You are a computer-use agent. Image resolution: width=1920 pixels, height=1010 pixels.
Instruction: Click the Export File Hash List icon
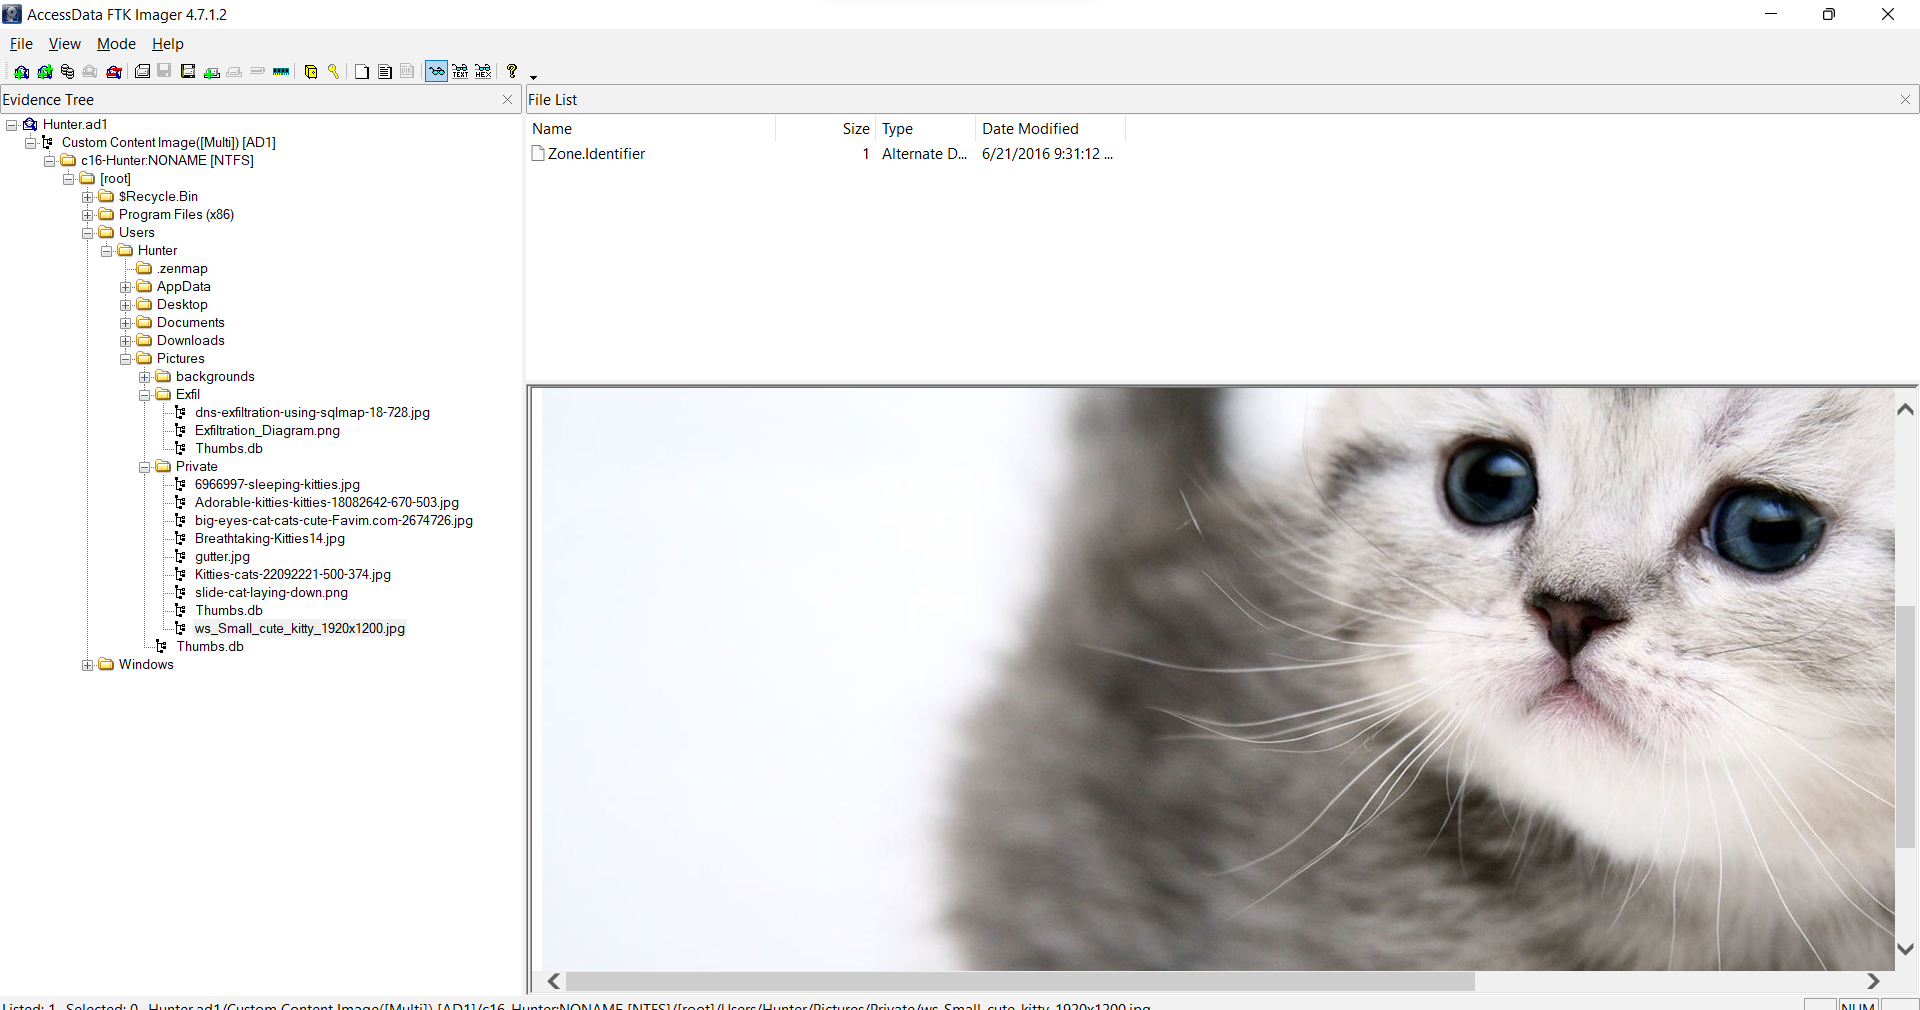pyautogui.click(x=385, y=71)
